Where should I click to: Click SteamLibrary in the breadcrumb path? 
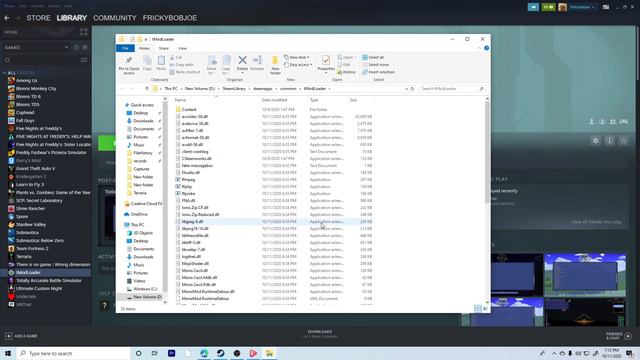click(x=234, y=89)
